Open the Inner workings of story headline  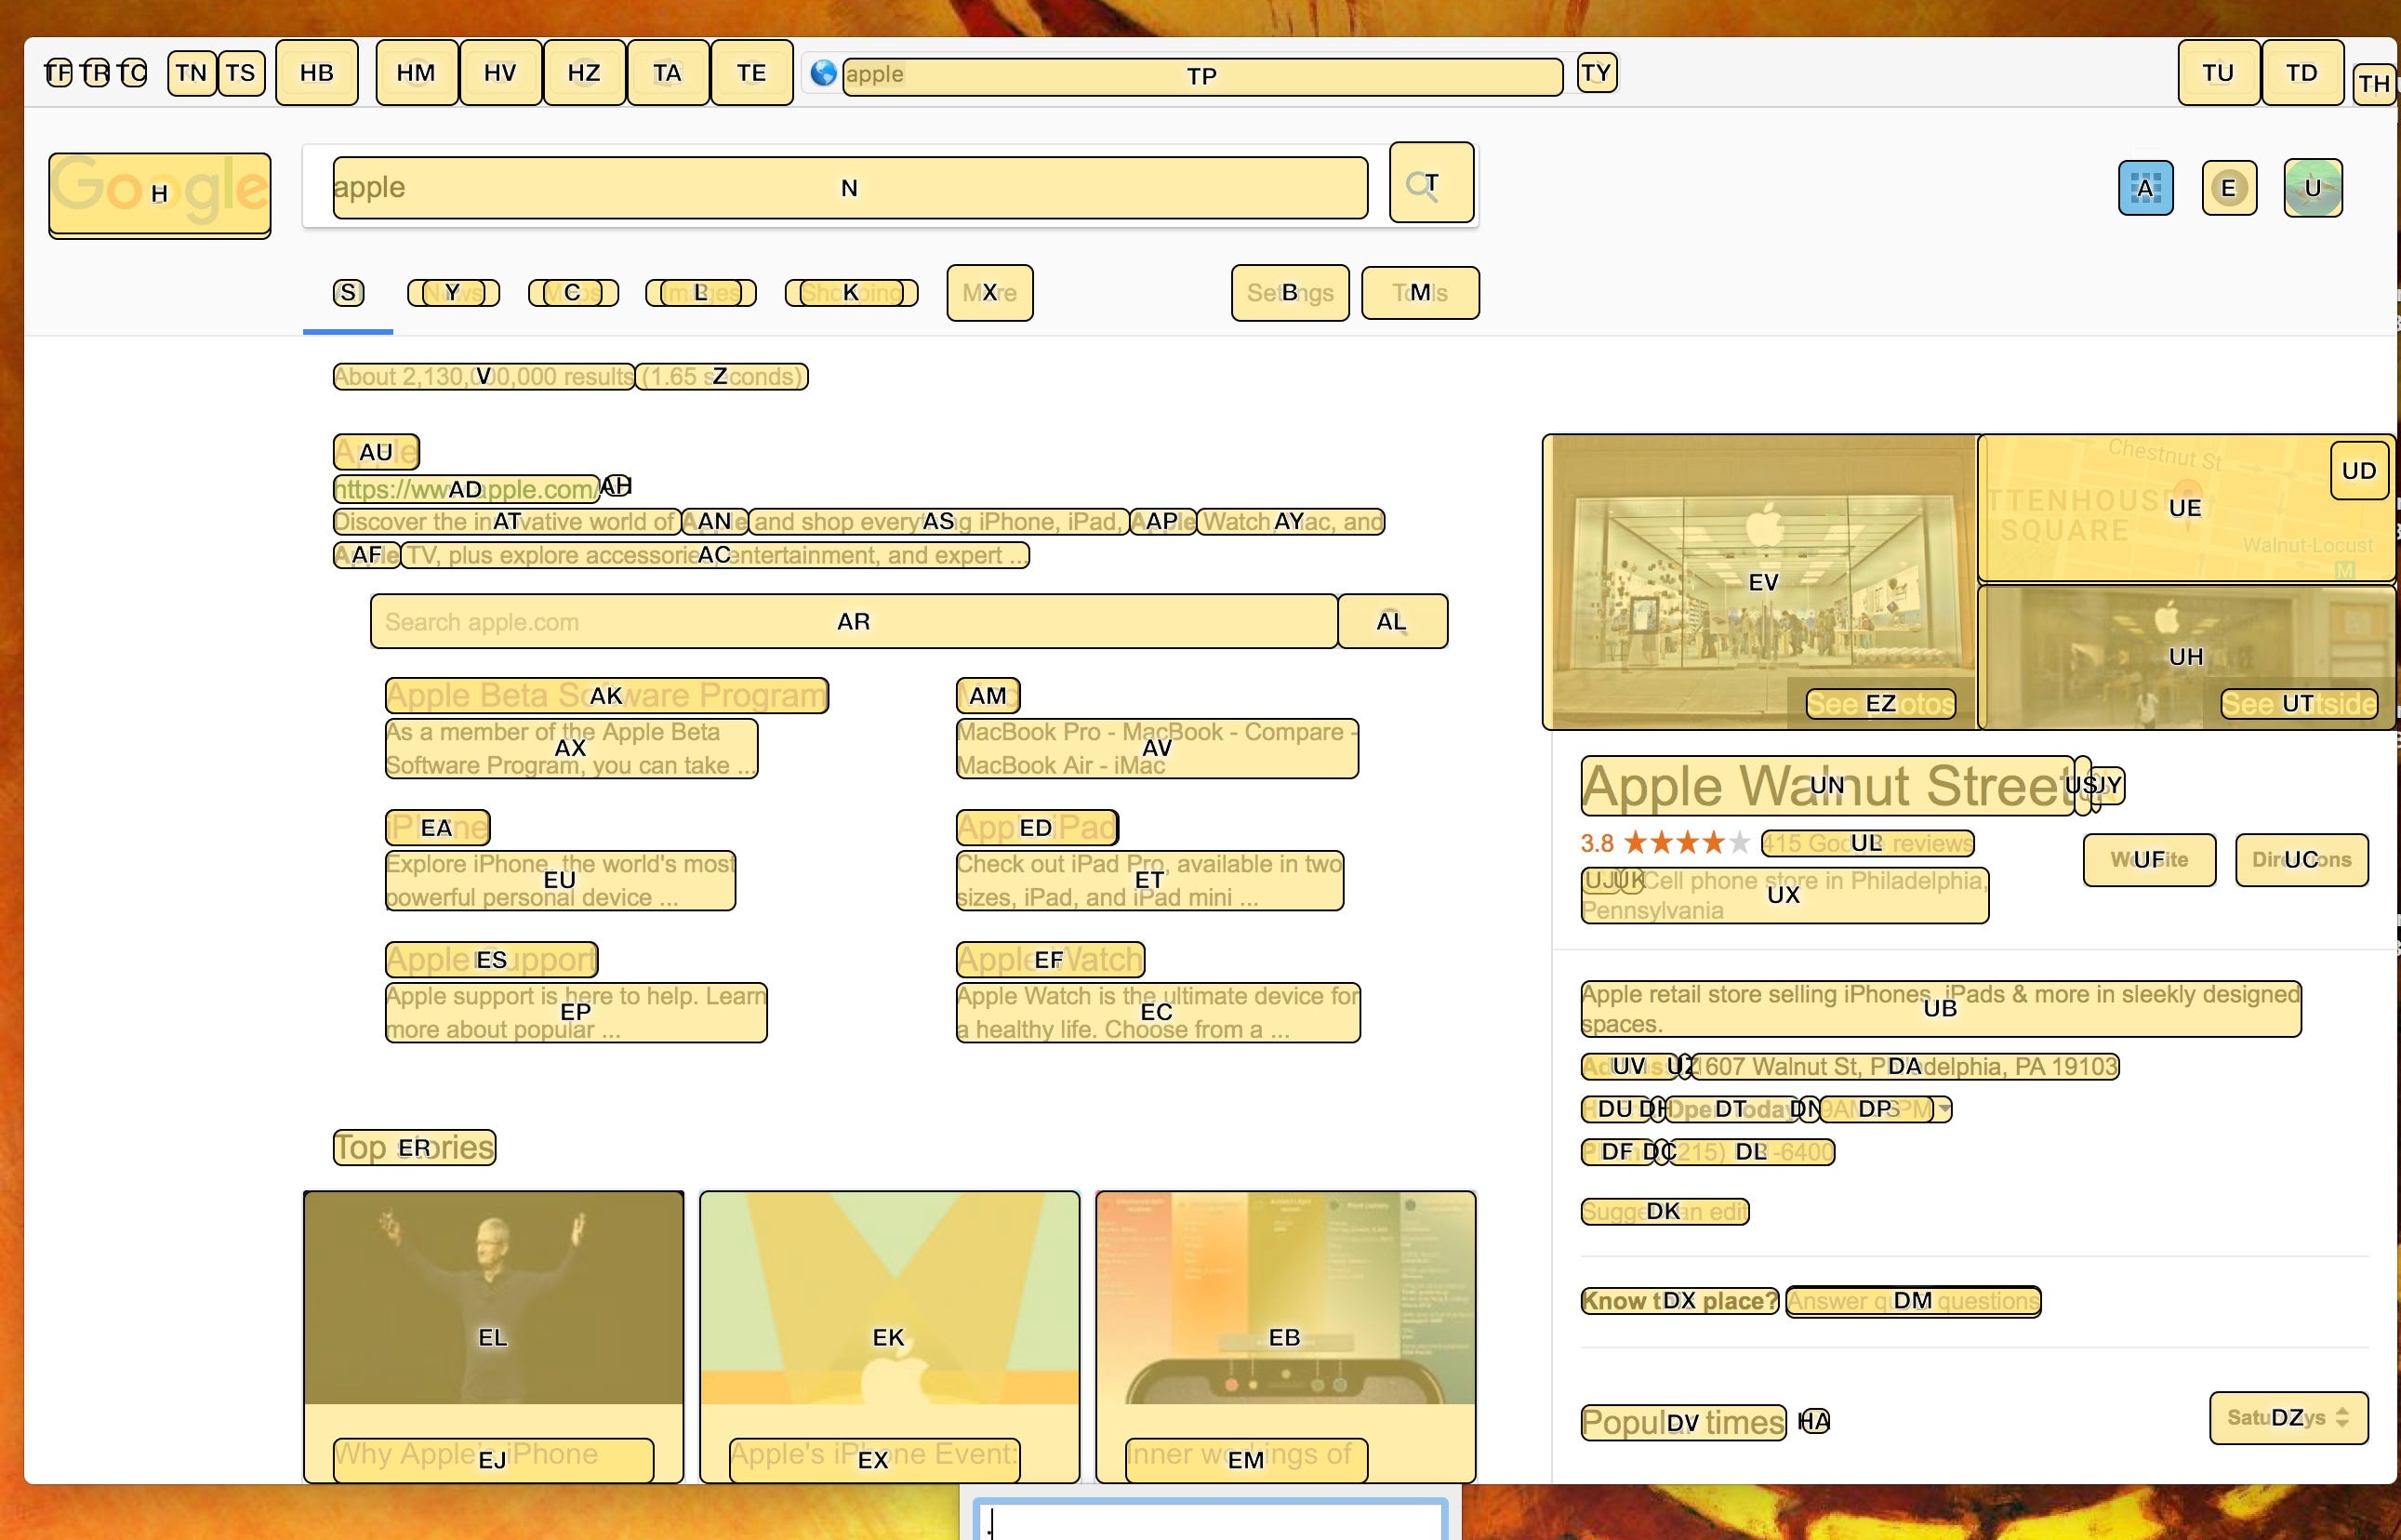(x=1246, y=1459)
